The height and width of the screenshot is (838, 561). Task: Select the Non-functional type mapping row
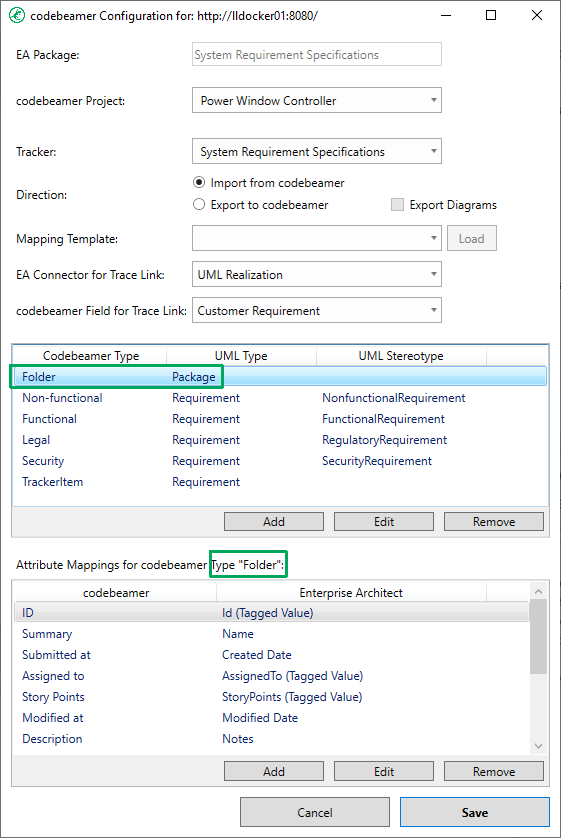pyautogui.click(x=280, y=398)
